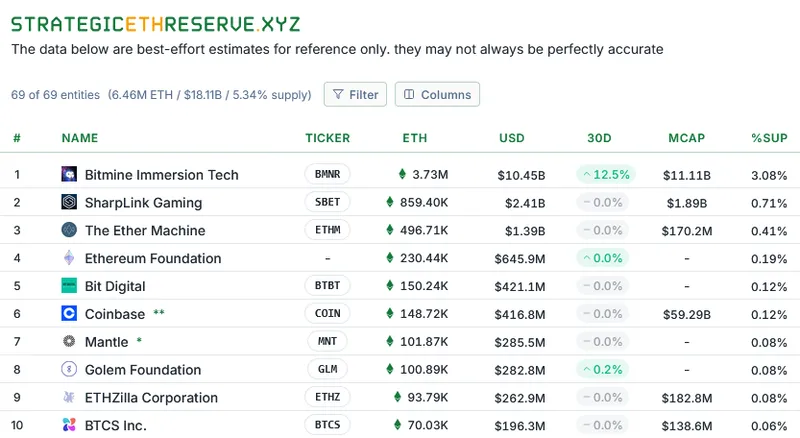
Task: Click the SharpLink Gaming logo icon
Action: point(69,203)
